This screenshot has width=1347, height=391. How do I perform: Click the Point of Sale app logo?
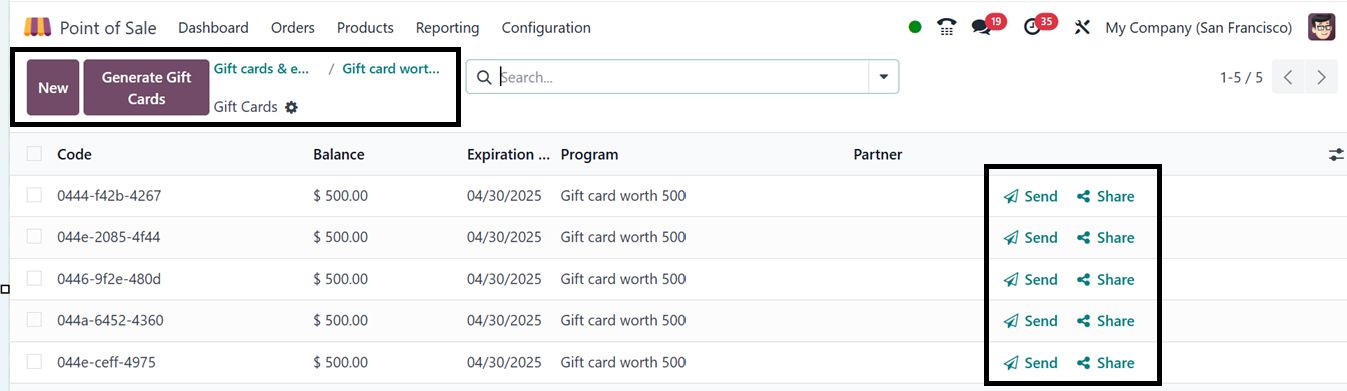(38, 27)
